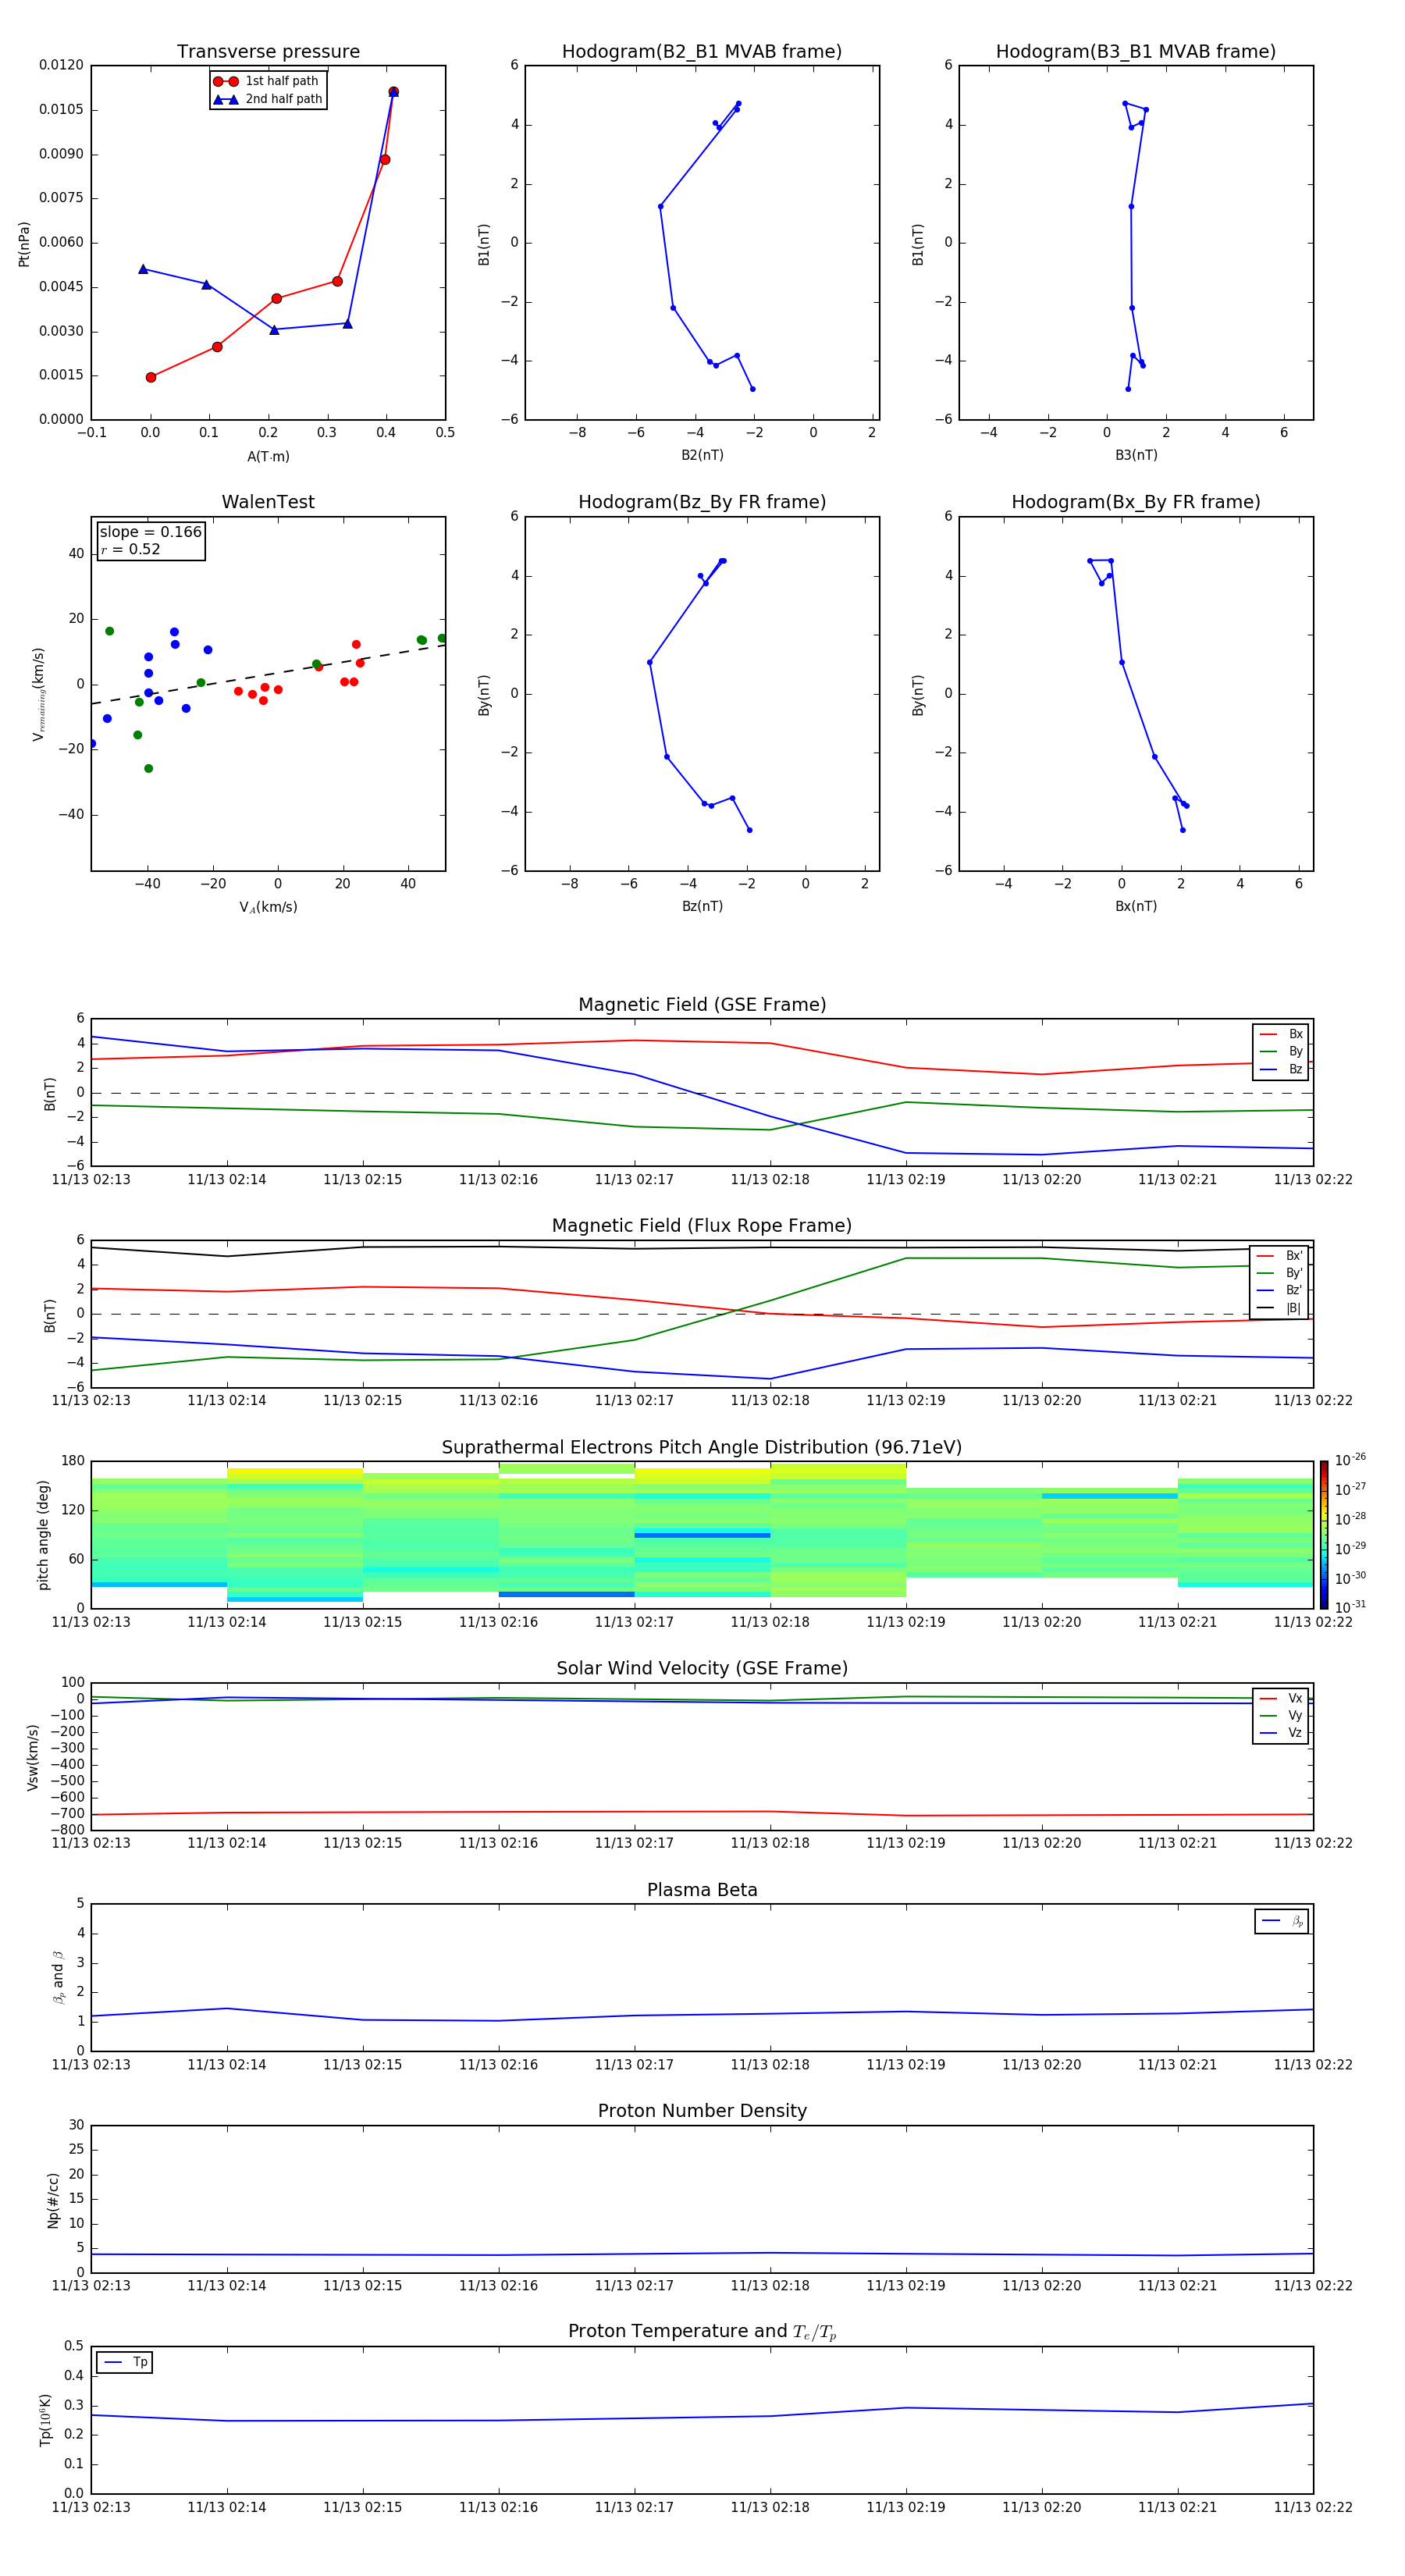Select the βp legend entry in Plasma Beta
Viewport: 1405px width, 2576px height.
1282,1921
